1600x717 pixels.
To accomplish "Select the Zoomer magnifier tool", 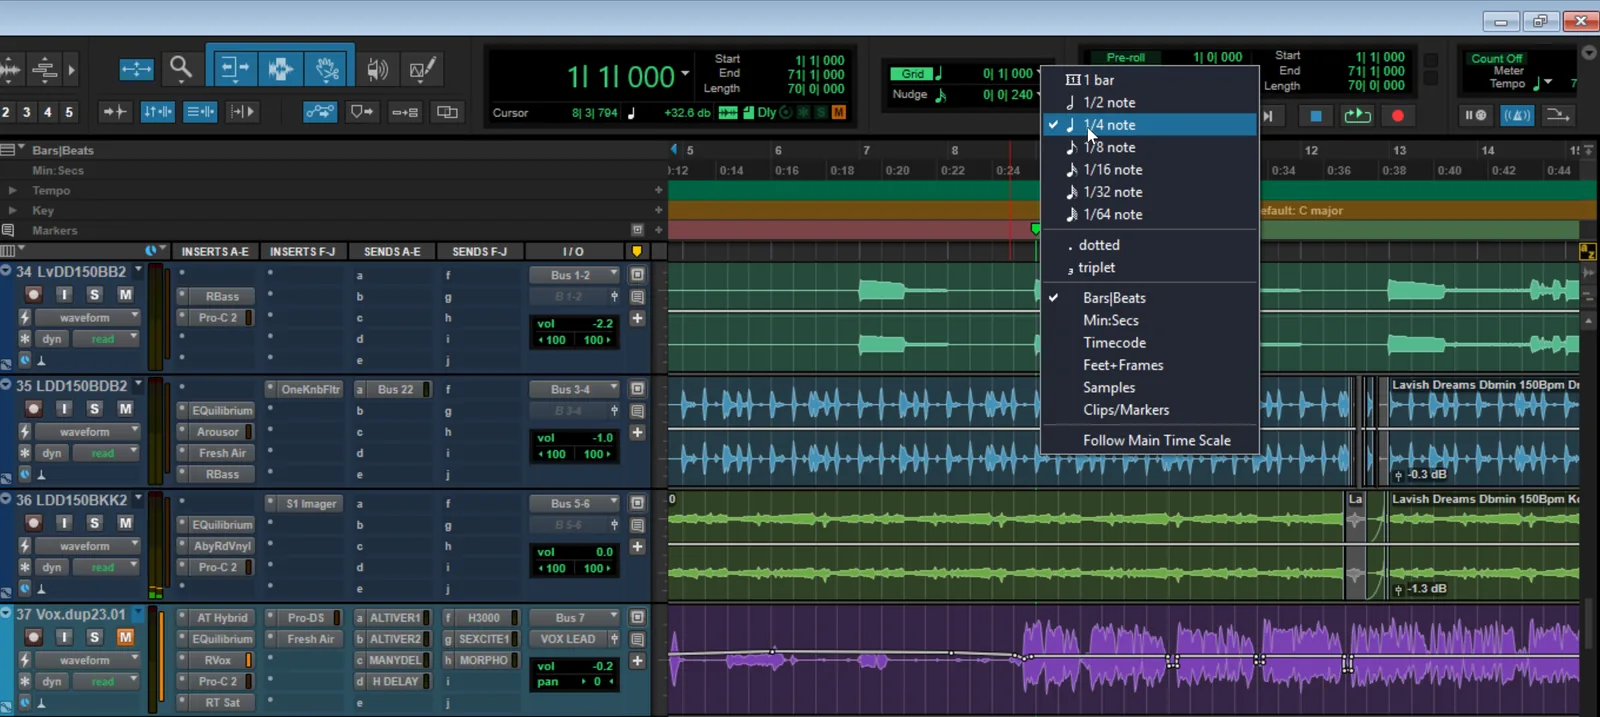I will pos(181,68).
